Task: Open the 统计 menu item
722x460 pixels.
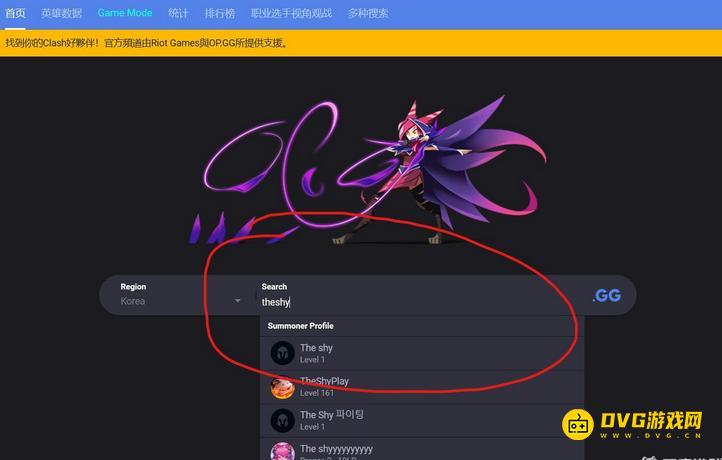Action: [178, 13]
